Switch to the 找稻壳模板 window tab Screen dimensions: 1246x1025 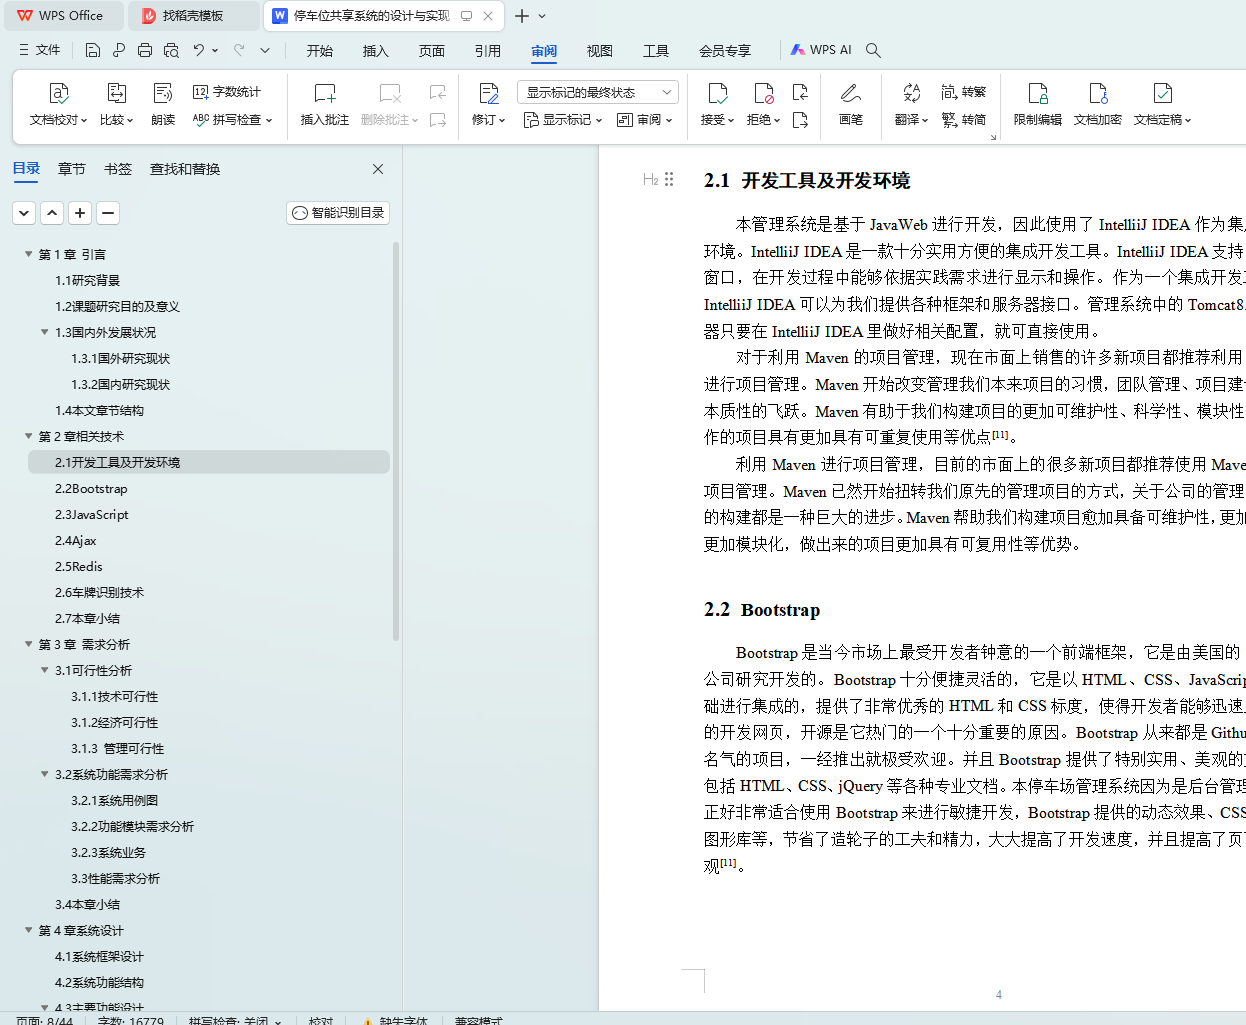(194, 16)
